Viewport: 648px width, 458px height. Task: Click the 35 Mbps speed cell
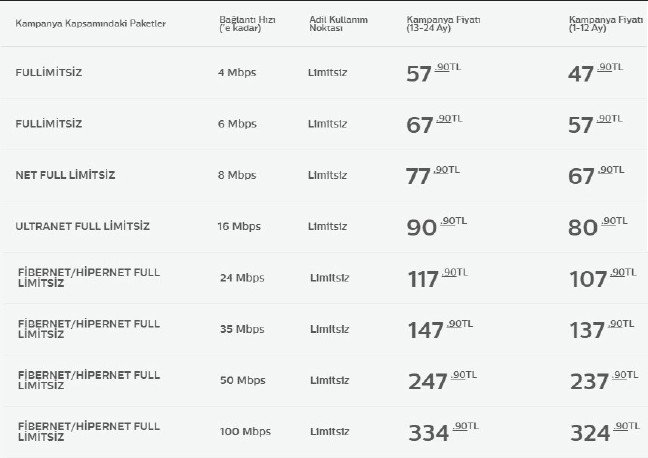point(241,329)
